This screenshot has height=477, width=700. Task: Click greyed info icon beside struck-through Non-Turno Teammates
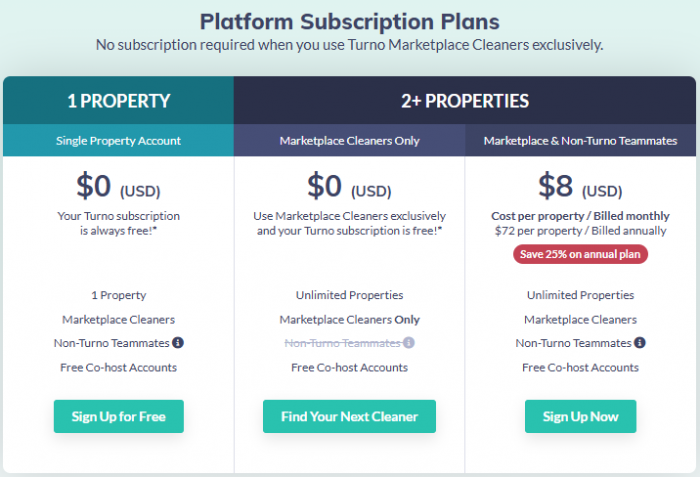408,343
